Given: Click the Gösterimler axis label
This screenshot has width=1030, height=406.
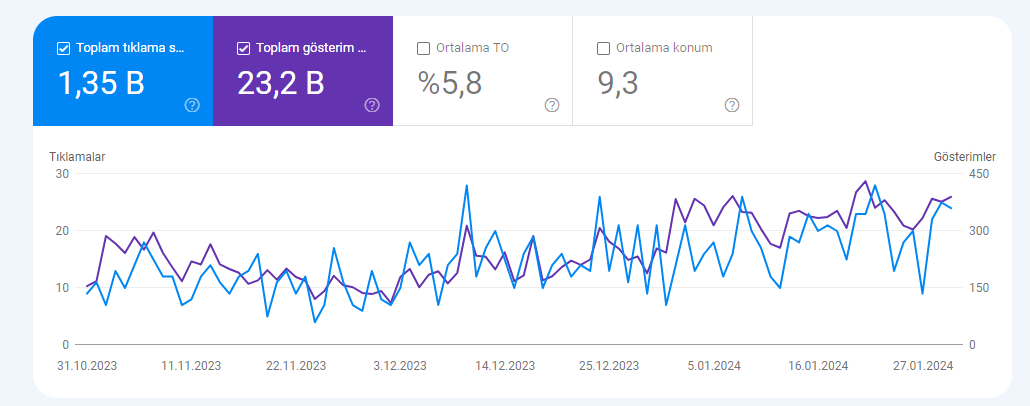Looking at the screenshot, I should 964,157.
